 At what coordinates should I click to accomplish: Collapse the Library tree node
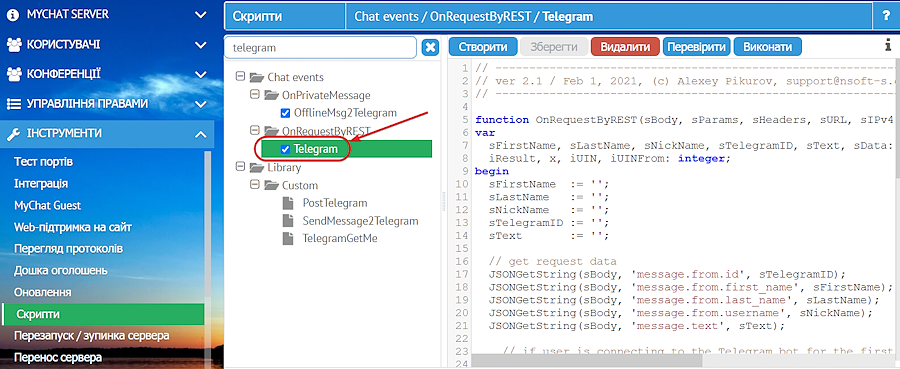pyautogui.click(x=240, y=167)
